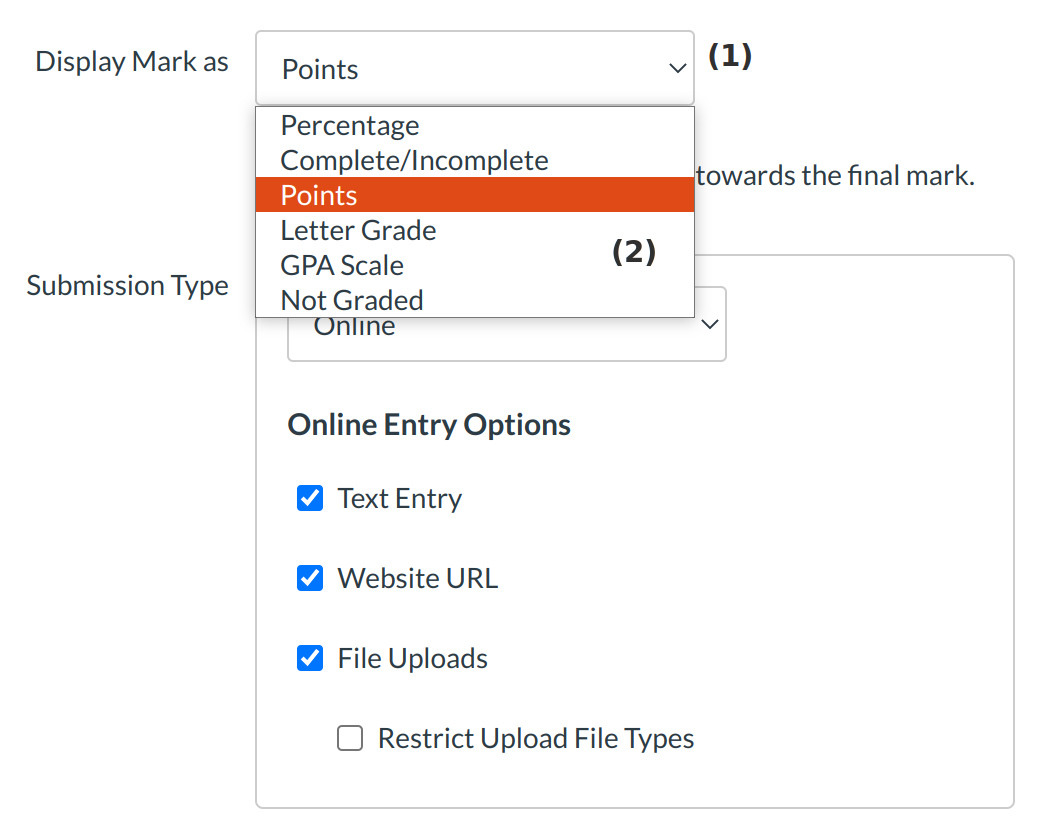The width and height of the screenshot is (1040, 827).
Task: Click the chevron arrow beside Points
Action: [677, 69]
